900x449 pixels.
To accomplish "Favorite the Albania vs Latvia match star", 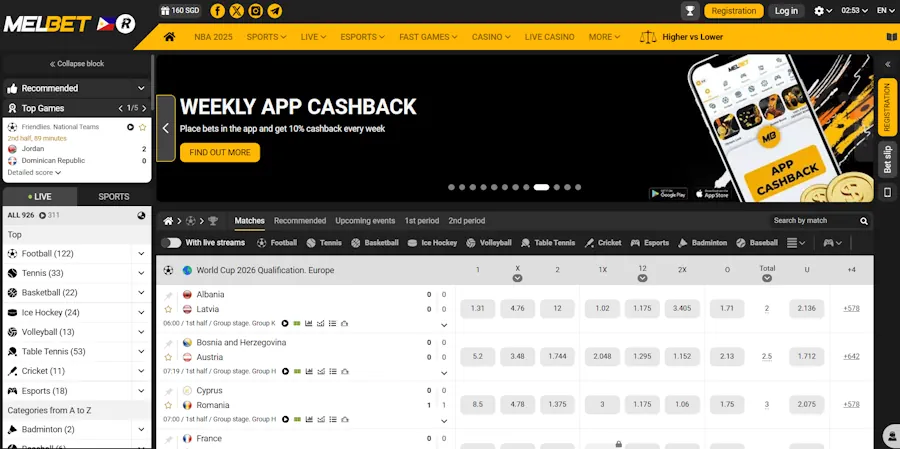I will pyautogui.click(x=168, y=309).
